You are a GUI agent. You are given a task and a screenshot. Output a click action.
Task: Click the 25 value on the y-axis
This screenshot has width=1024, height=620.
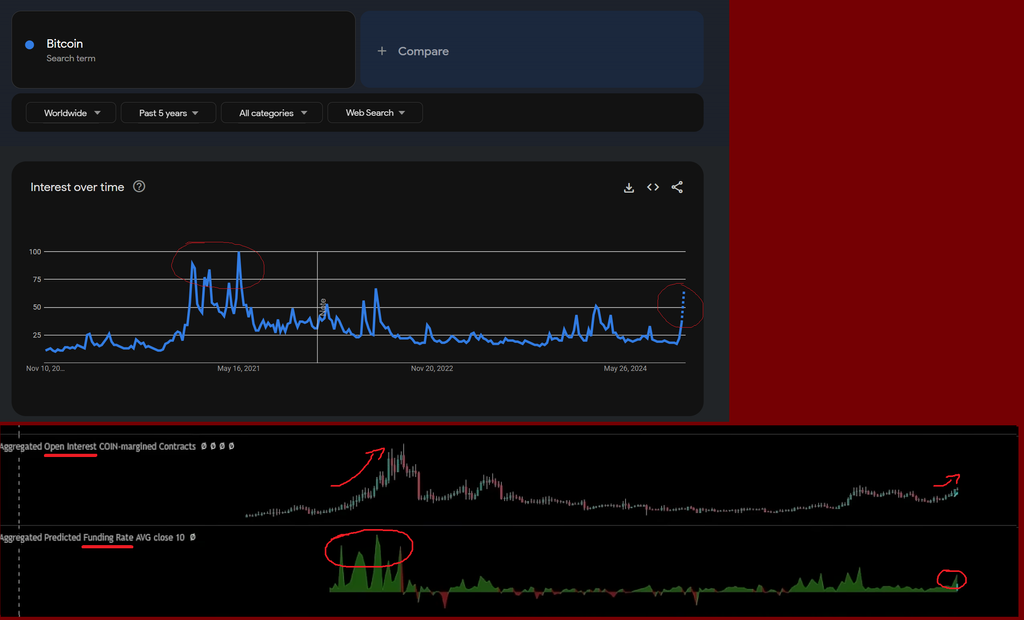pyautogui.click(x=37, y=335)
